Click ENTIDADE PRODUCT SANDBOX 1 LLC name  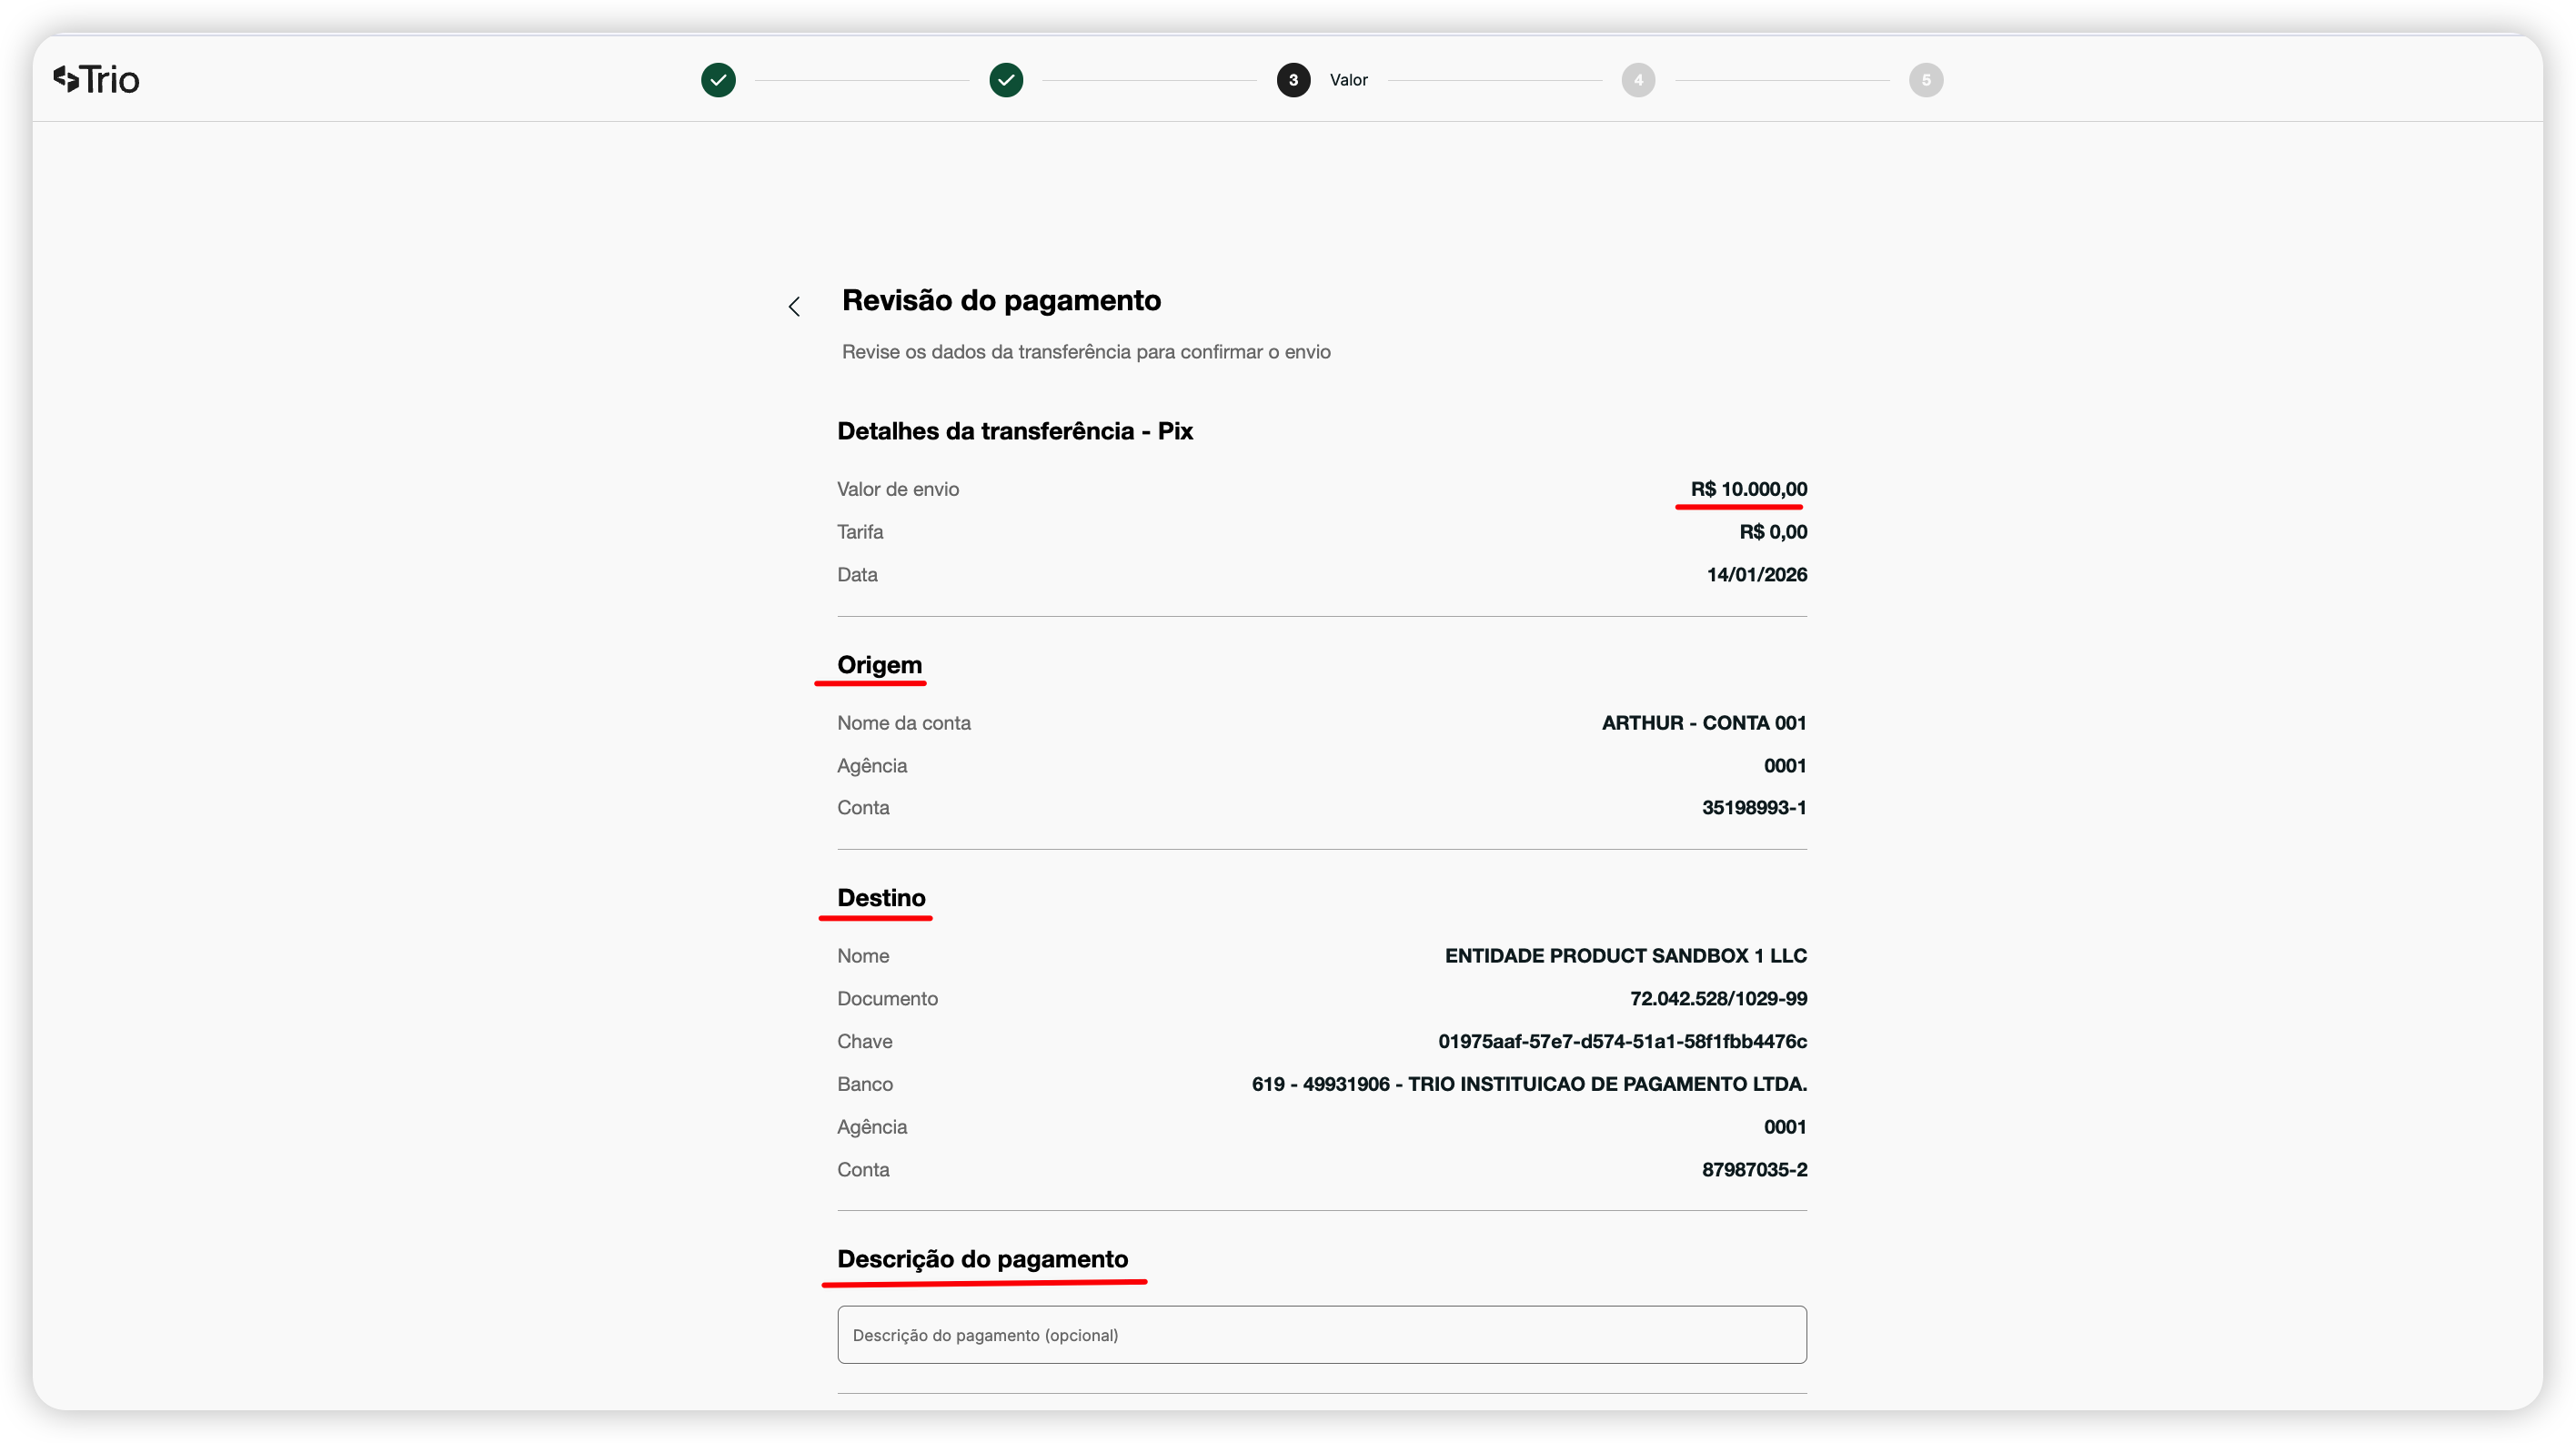[1625, 955]
